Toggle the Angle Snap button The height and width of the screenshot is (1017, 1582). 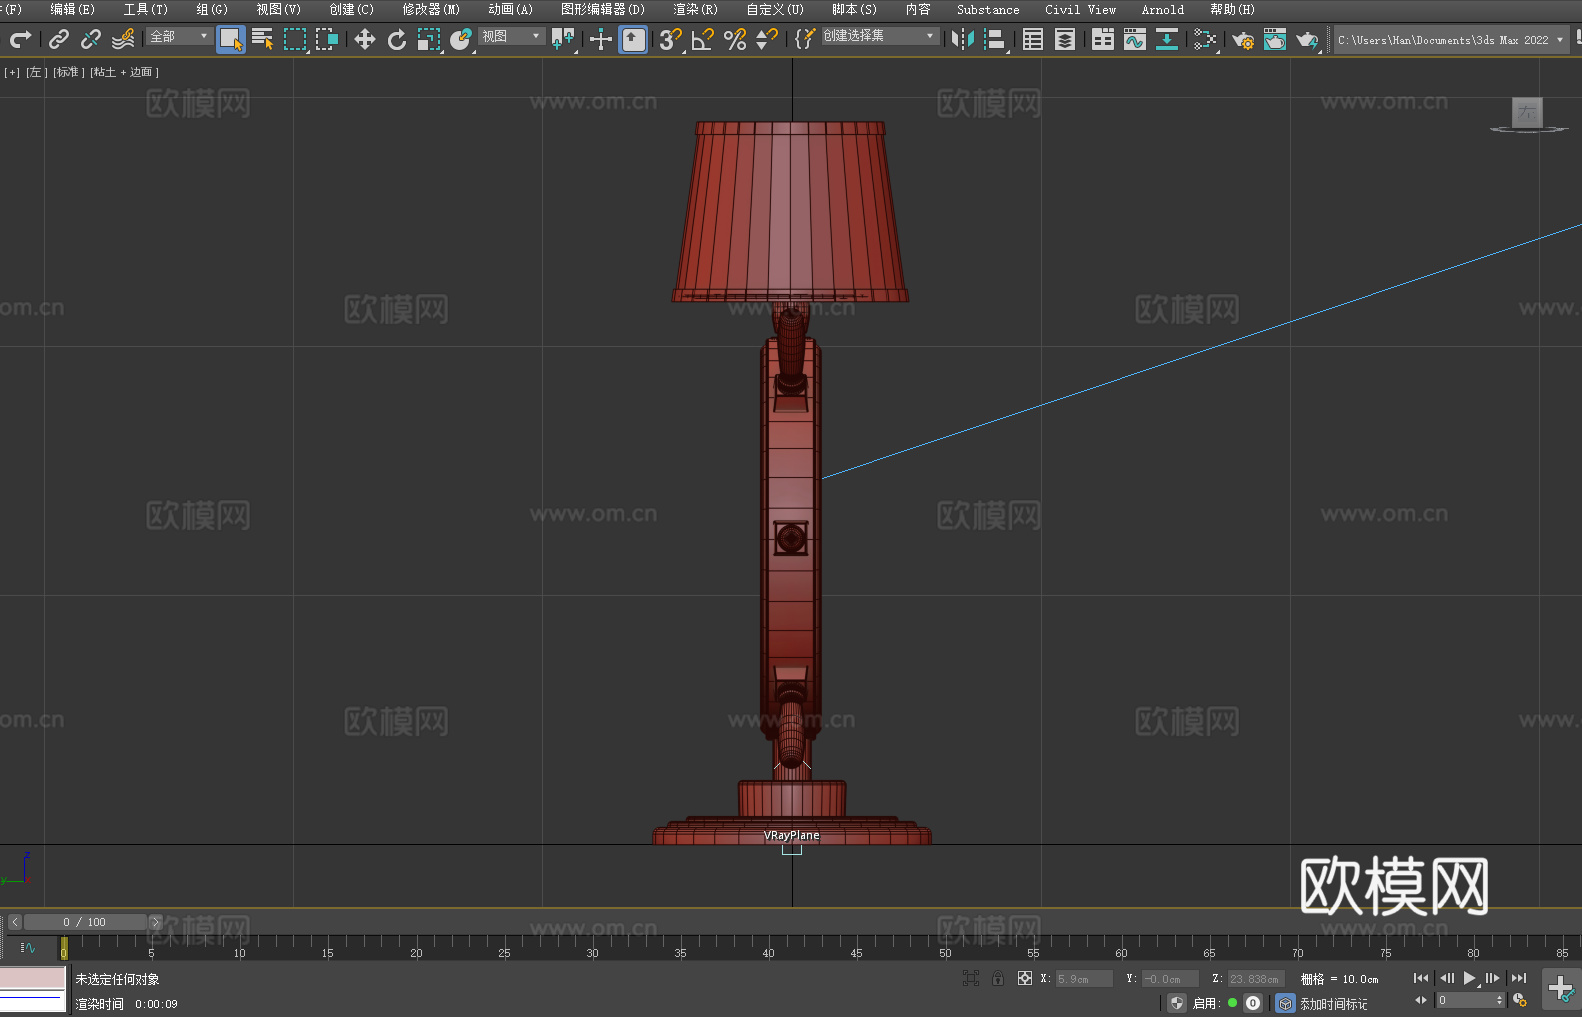click(703, 39)
